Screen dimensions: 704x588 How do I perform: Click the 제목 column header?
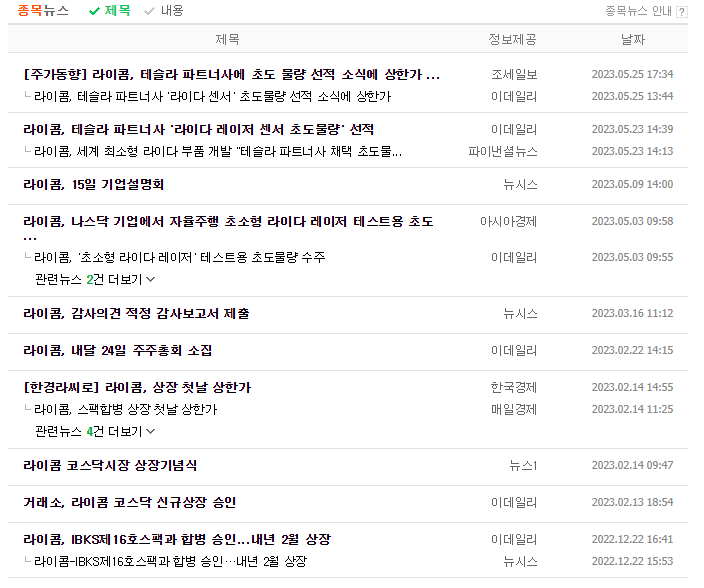tap(227, 39)
